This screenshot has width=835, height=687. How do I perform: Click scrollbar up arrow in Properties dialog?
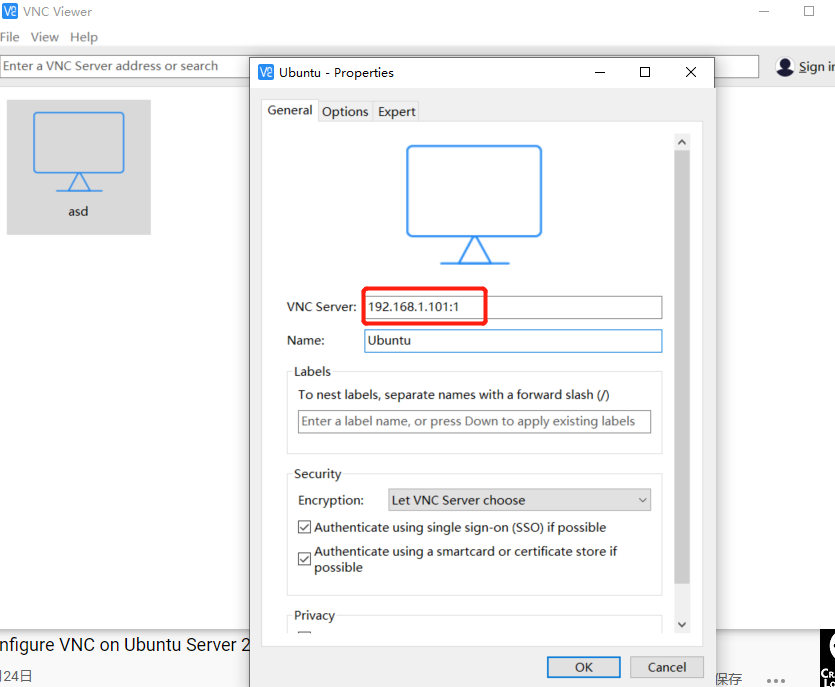[x=682, y=142]
